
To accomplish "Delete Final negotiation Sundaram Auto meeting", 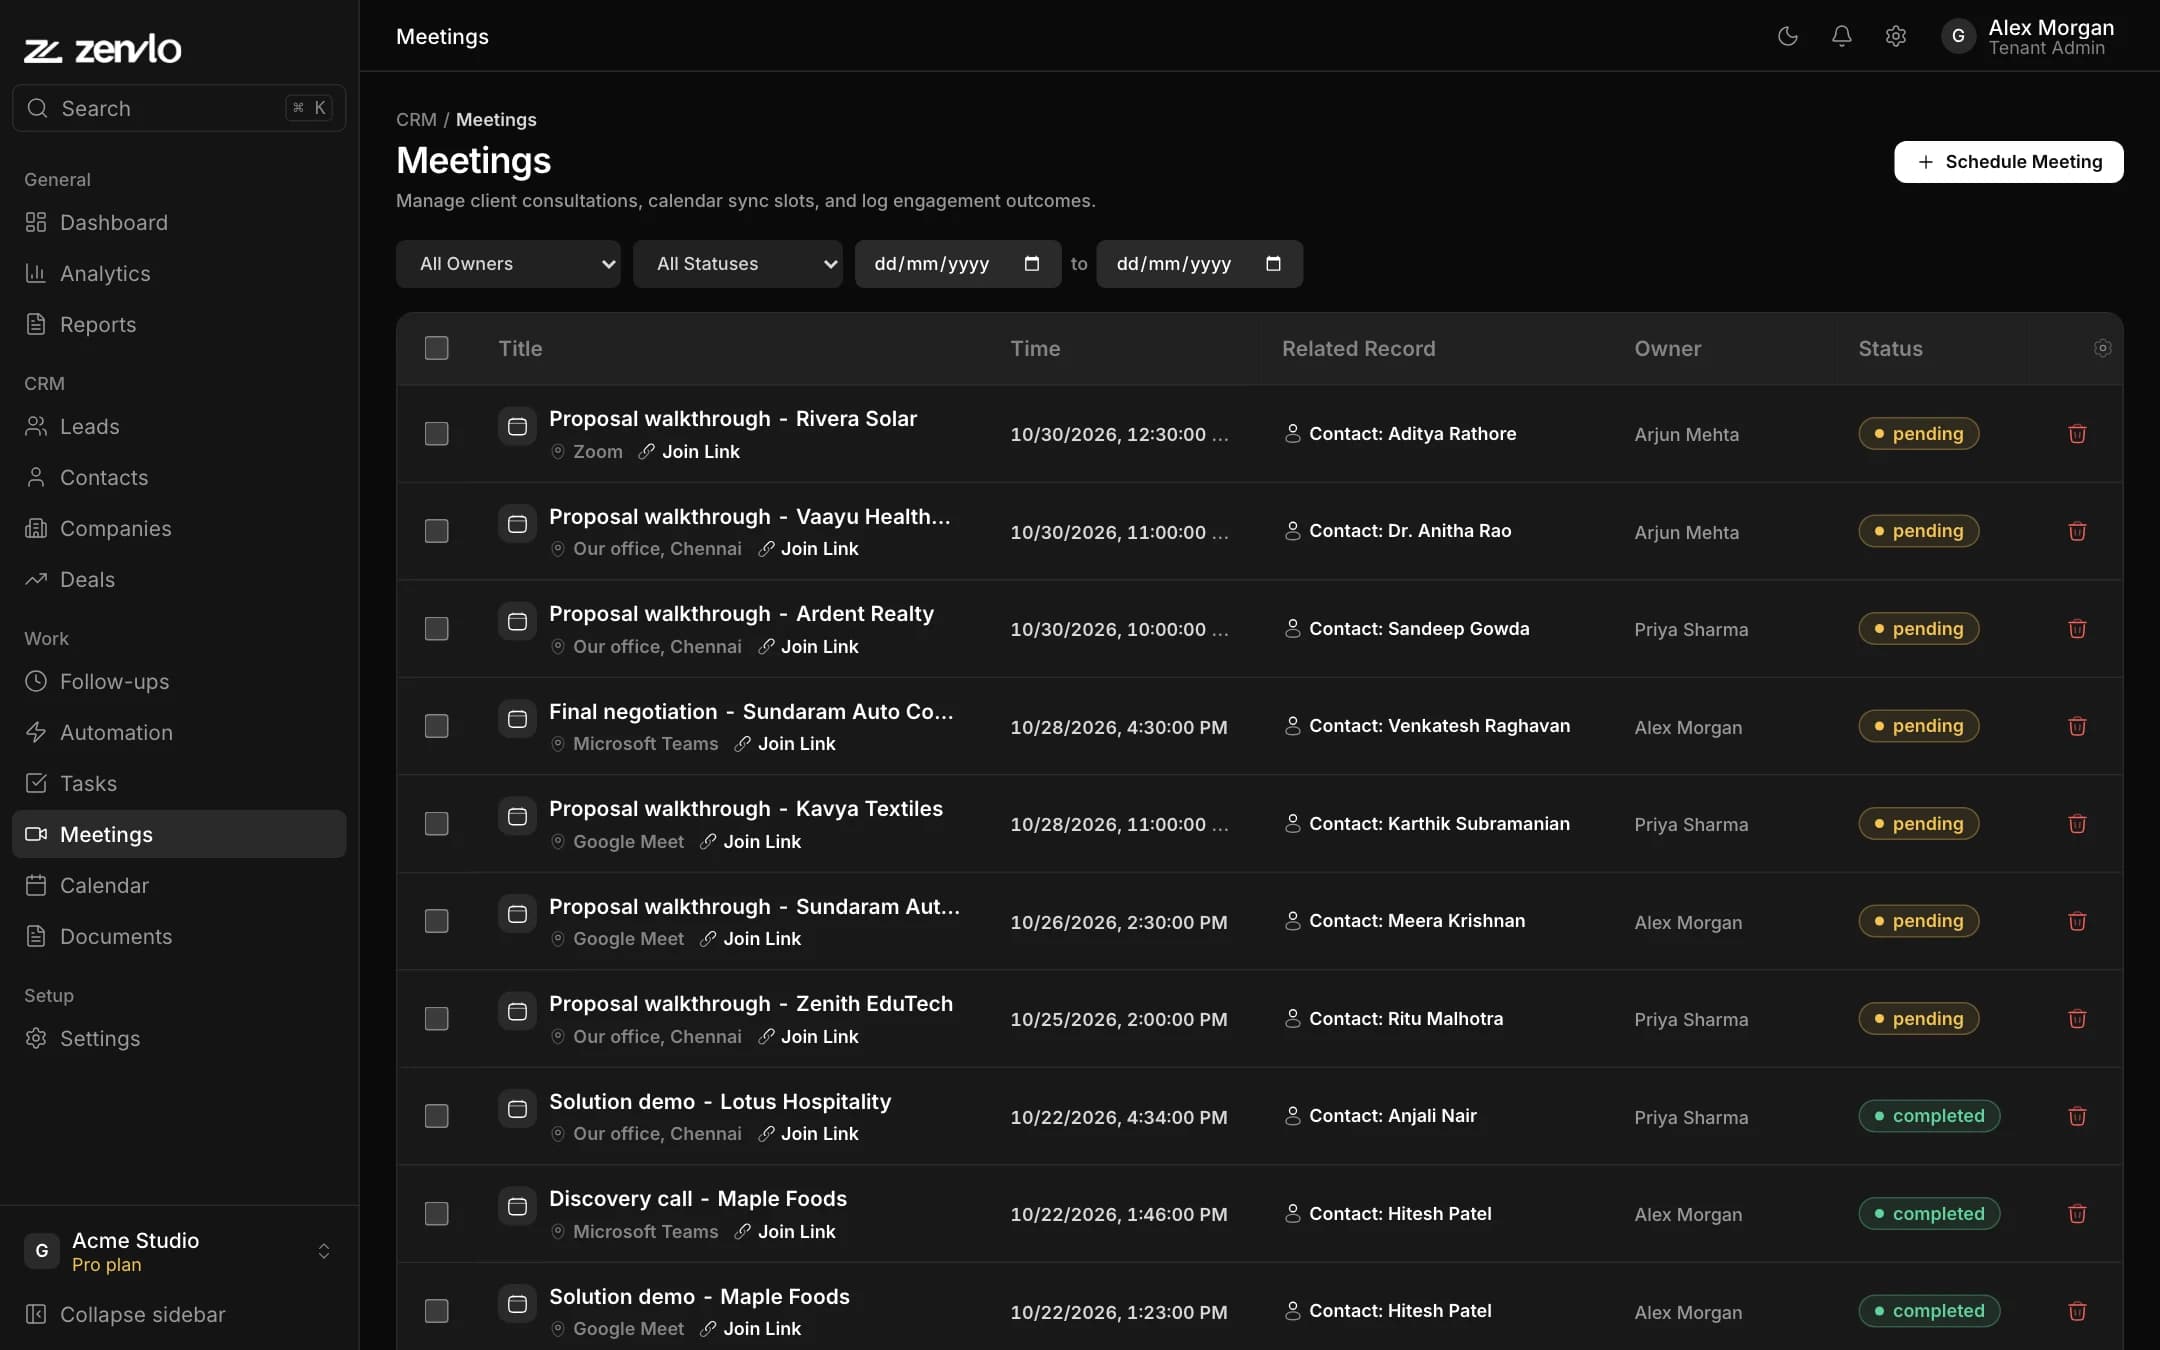I will (x=2077, y=726).
